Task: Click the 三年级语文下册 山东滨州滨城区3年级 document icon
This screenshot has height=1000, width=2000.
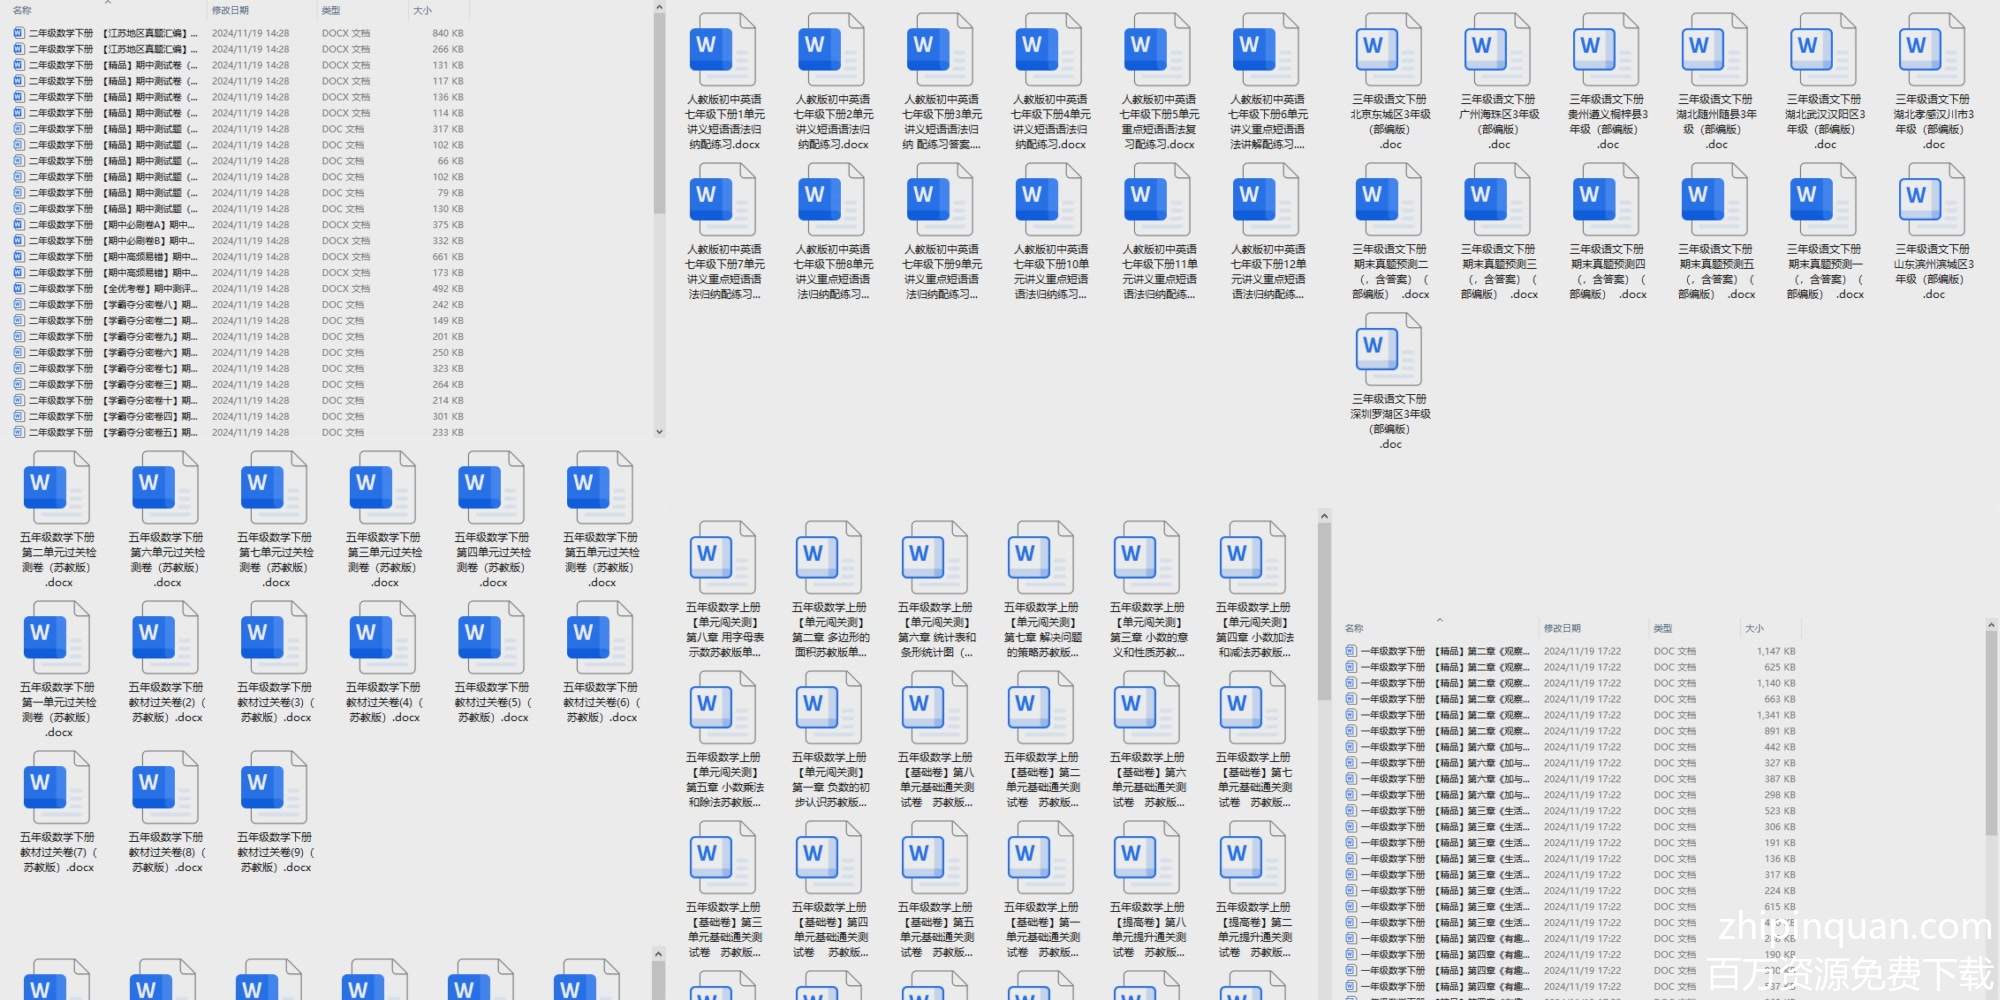Action: point(1932,200)
